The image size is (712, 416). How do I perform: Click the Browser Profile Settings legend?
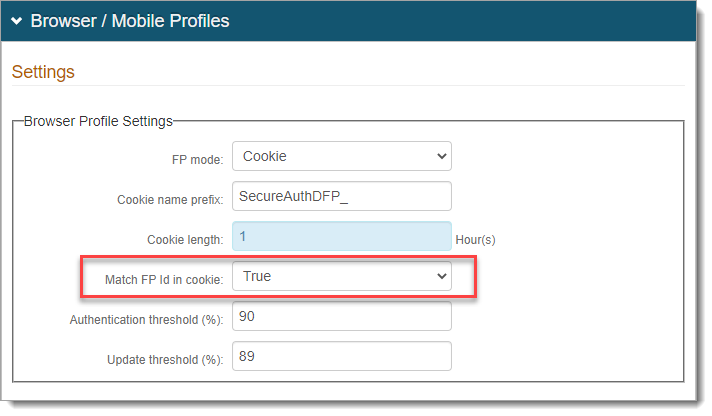tap(98, 121)
